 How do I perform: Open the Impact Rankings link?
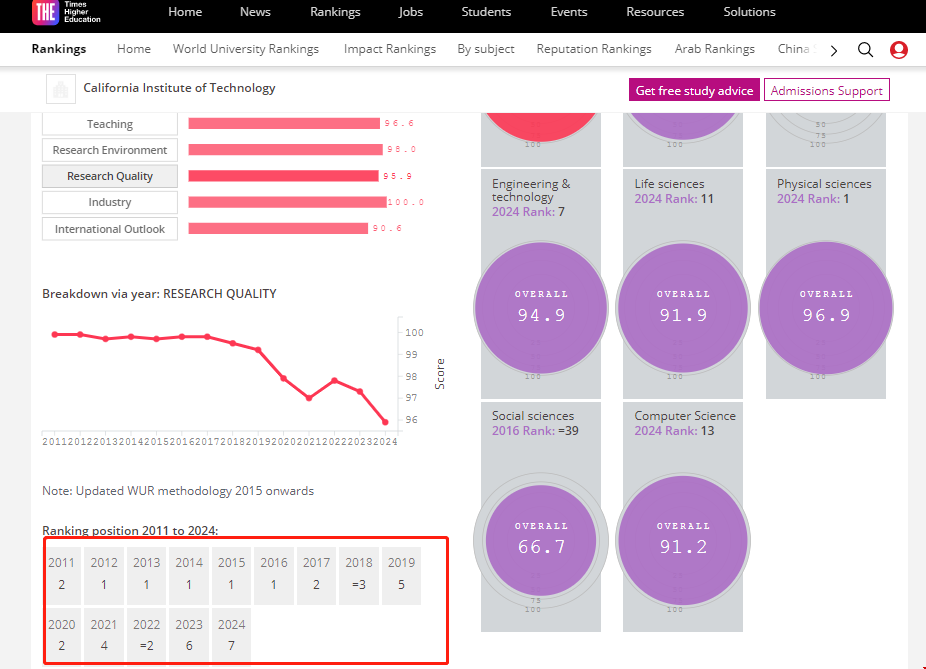[x=390, y=49]
